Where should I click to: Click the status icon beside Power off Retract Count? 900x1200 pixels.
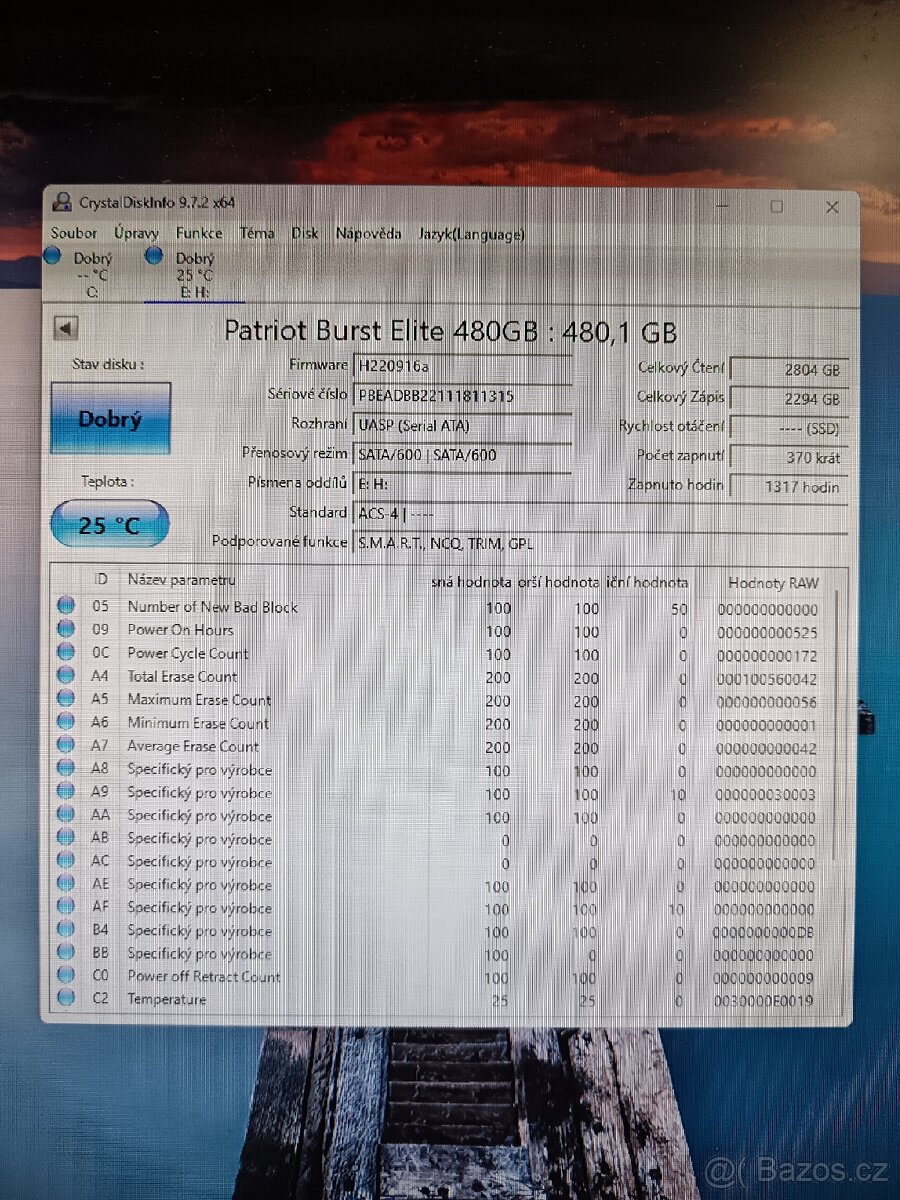pyautogui.click(x=67, y=977)
